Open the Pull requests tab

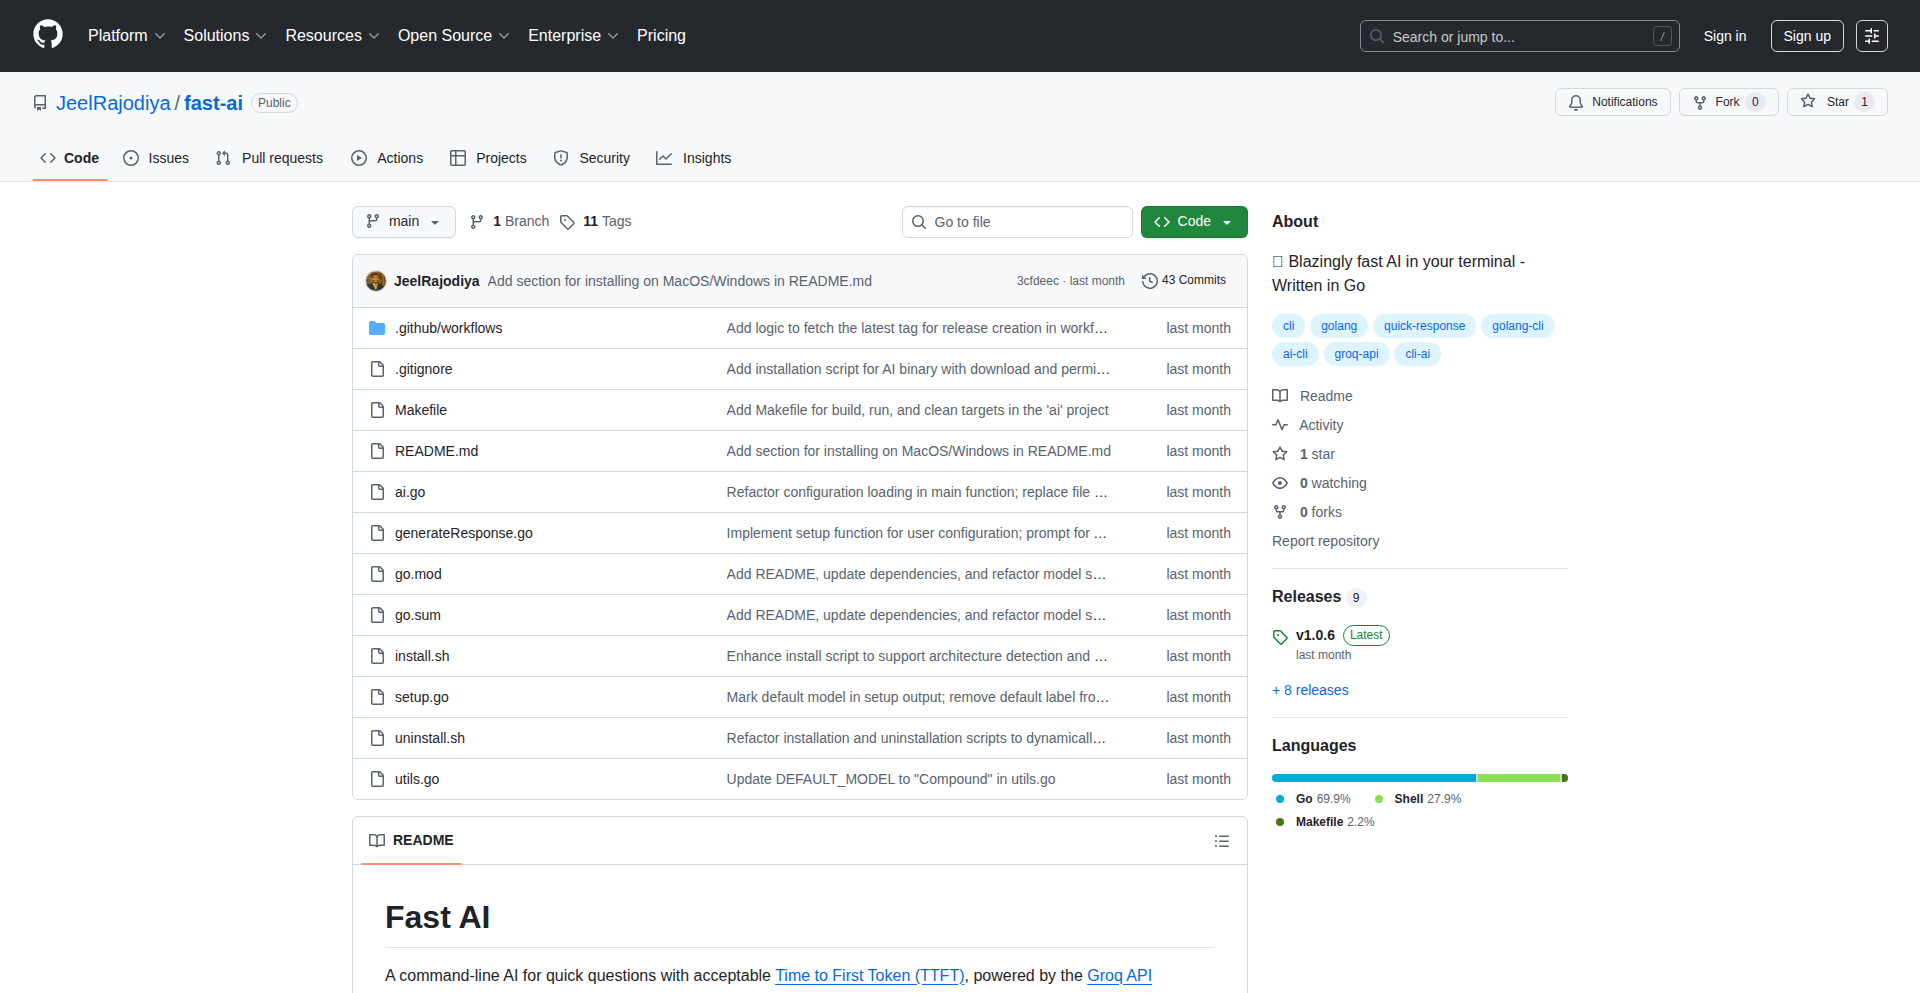click(269, 158)
